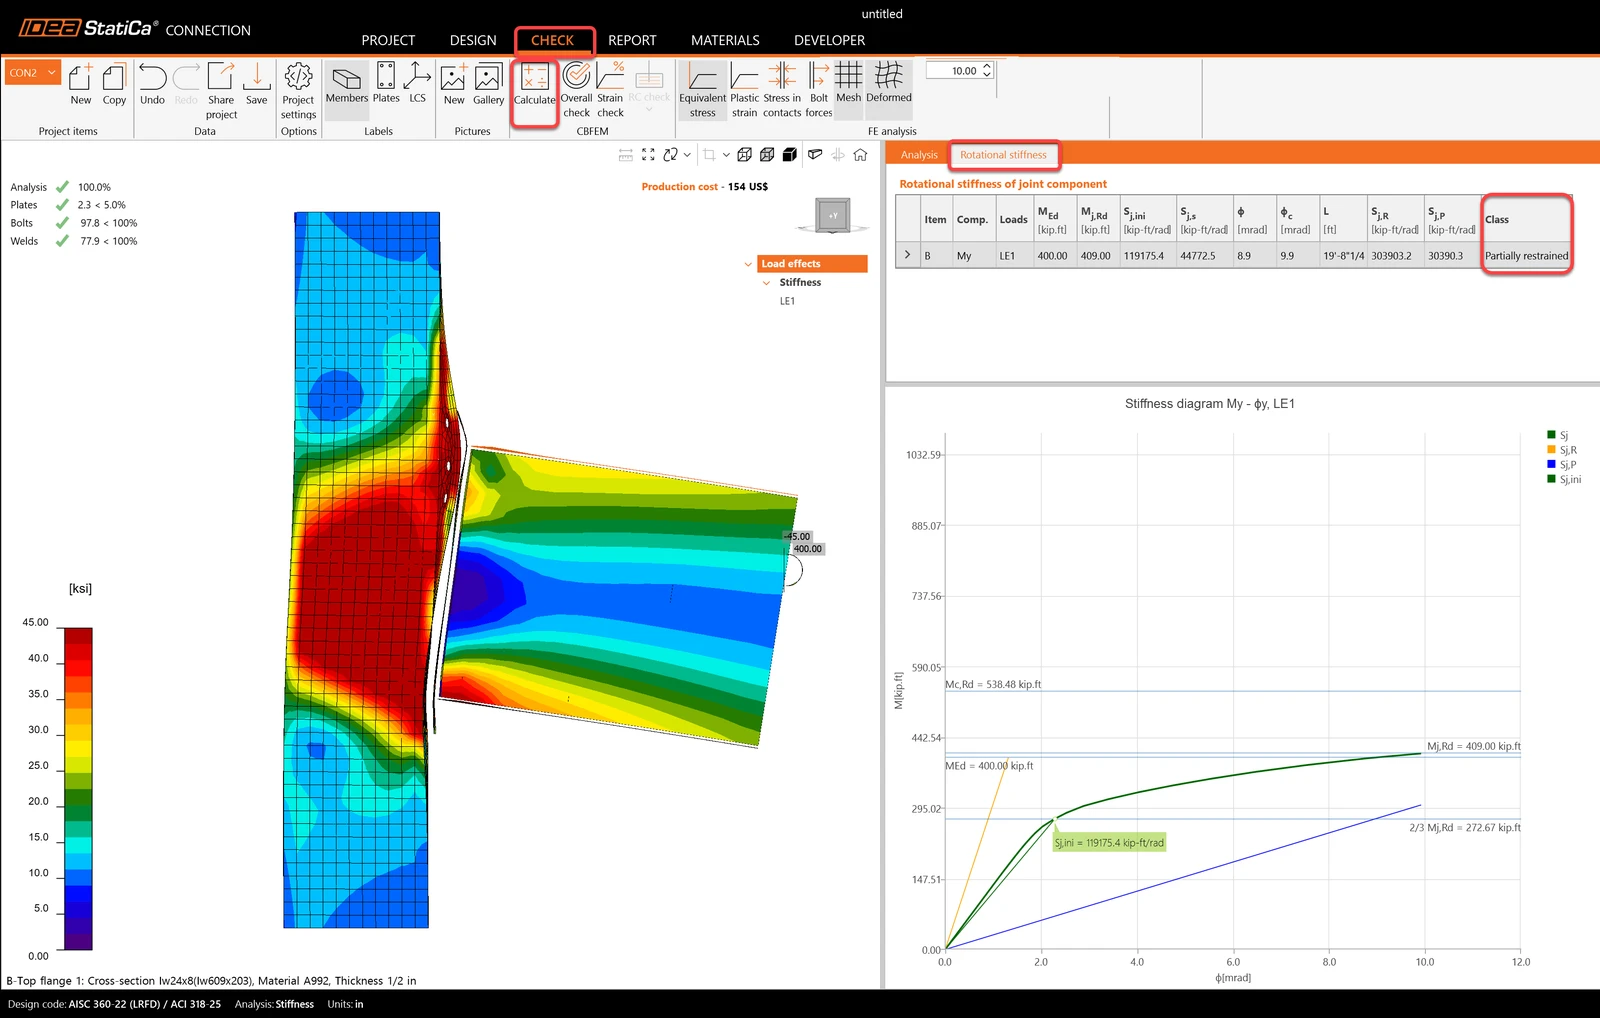Click the Loads column header

pos(1013,219)
